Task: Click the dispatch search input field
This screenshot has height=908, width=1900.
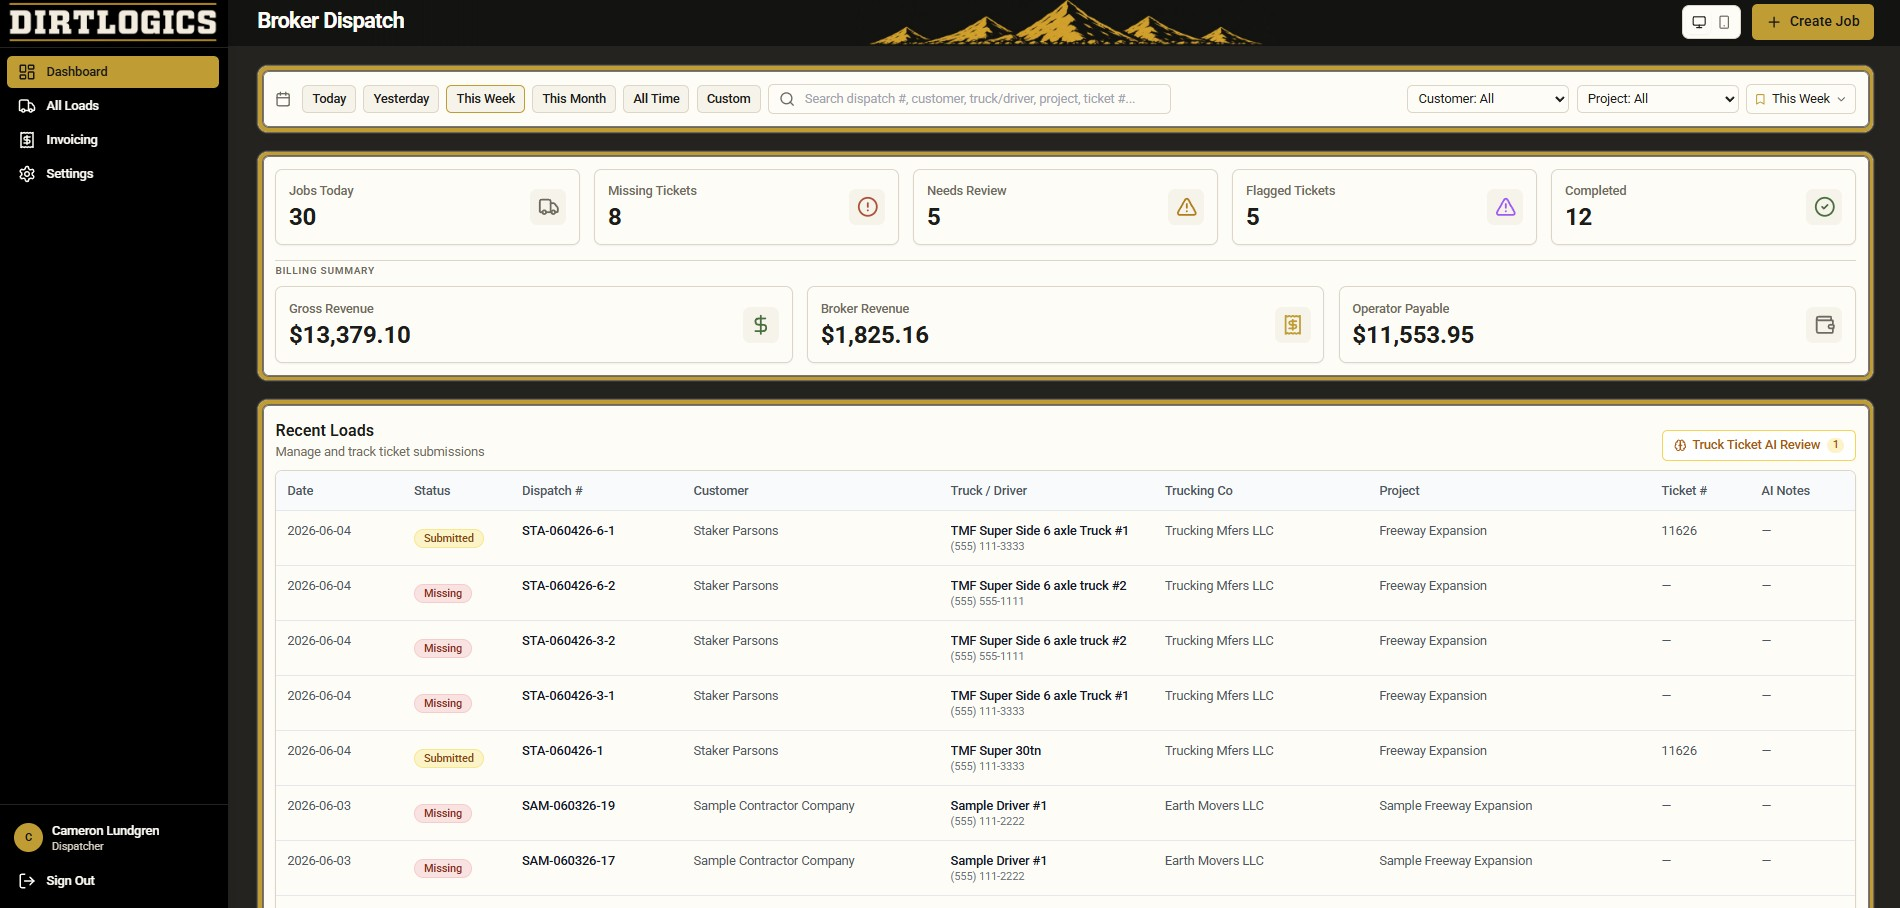Action: point(969,99)
